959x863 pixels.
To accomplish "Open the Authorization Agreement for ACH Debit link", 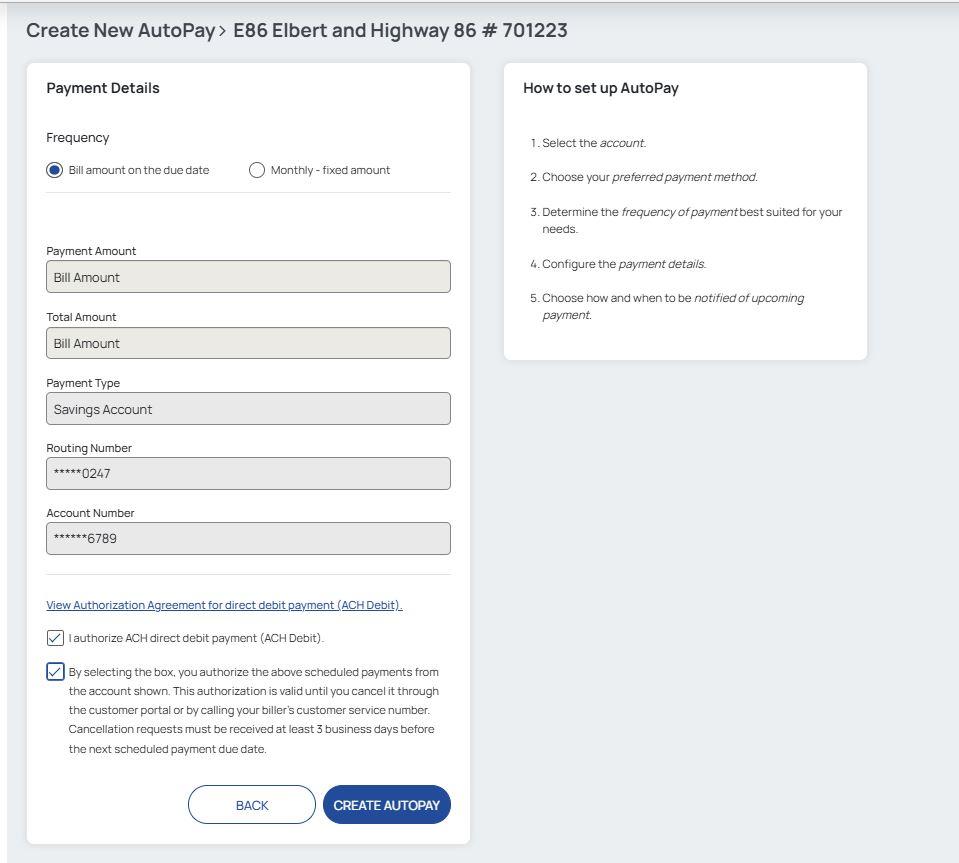I will tap(224, 604).
